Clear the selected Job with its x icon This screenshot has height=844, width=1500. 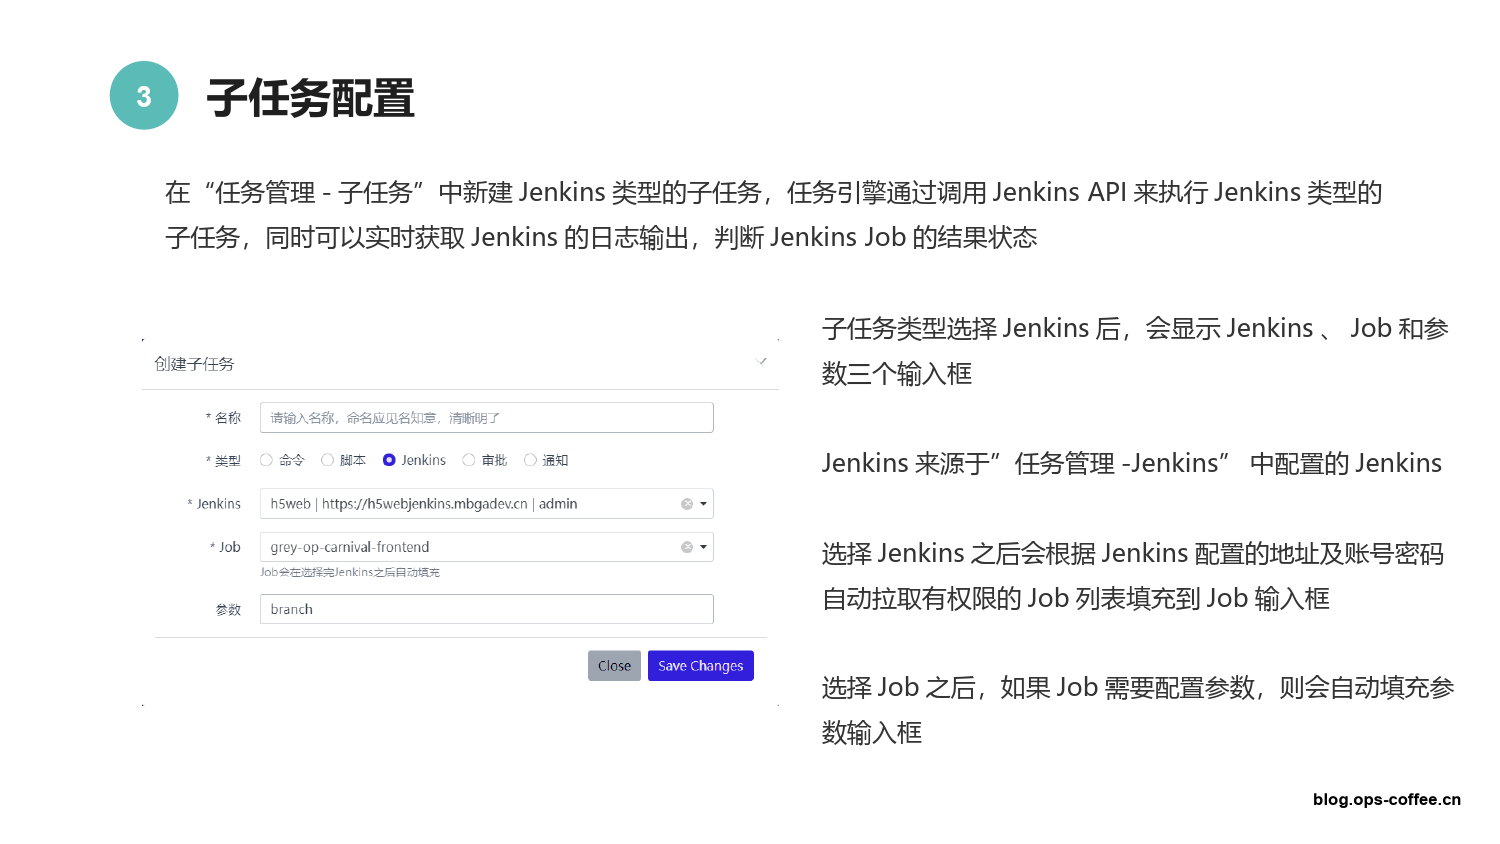pyautogui.click(x=687, y=547)
